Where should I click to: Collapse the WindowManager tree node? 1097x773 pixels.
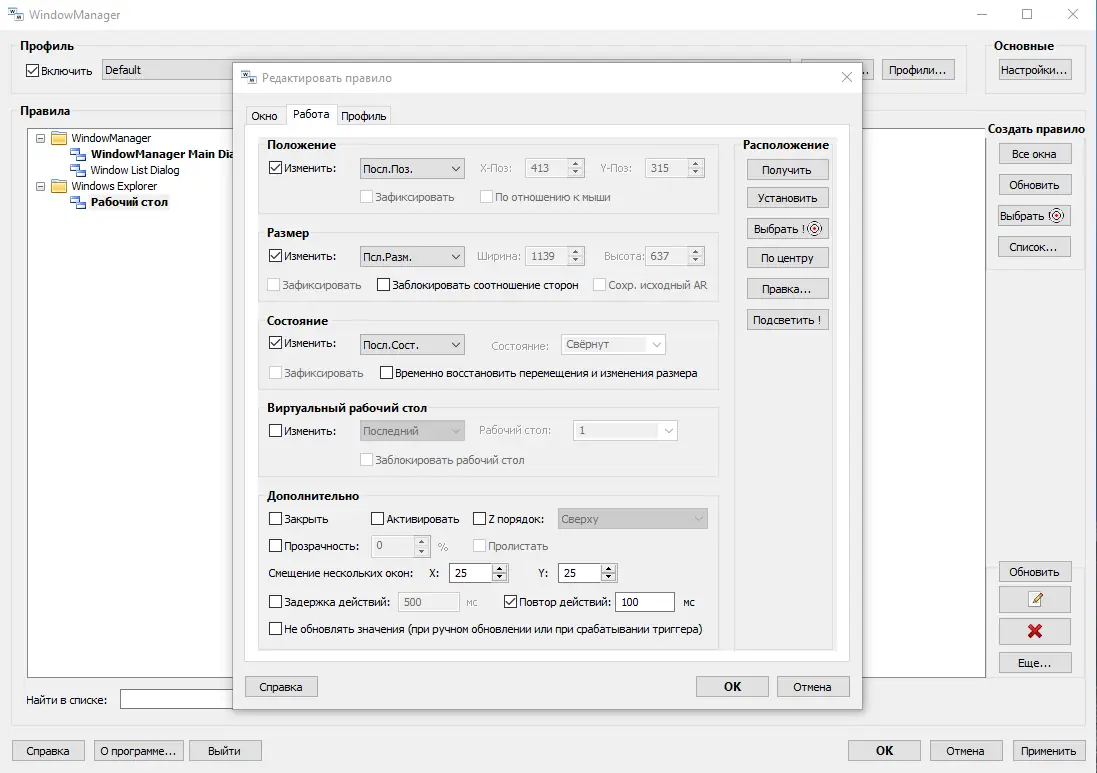(41, 139)
